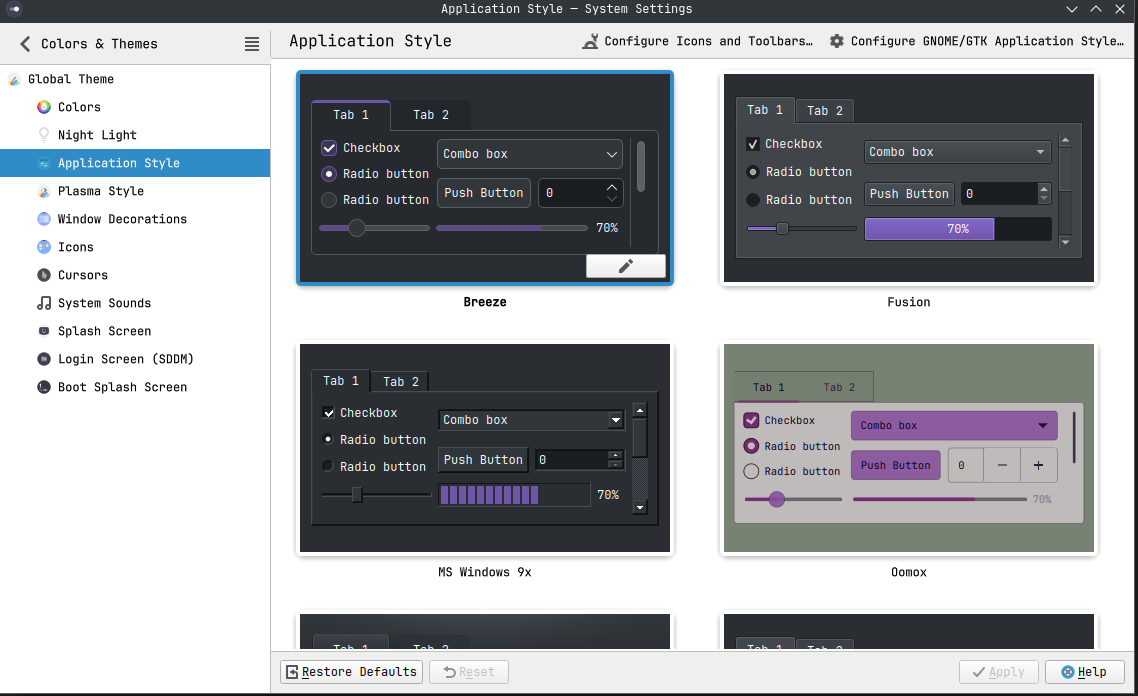Click the slider handle in Oomox preview
Viewport: 1138px width, 696px height.
[777, 499]
